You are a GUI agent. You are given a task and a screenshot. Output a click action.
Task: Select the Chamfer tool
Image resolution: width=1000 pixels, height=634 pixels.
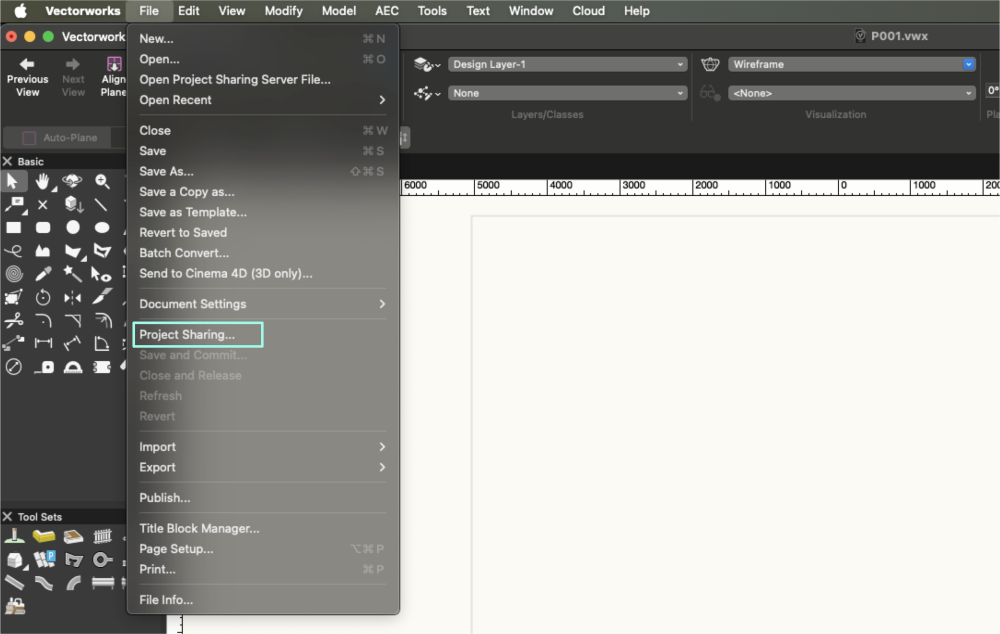(72, 320)
